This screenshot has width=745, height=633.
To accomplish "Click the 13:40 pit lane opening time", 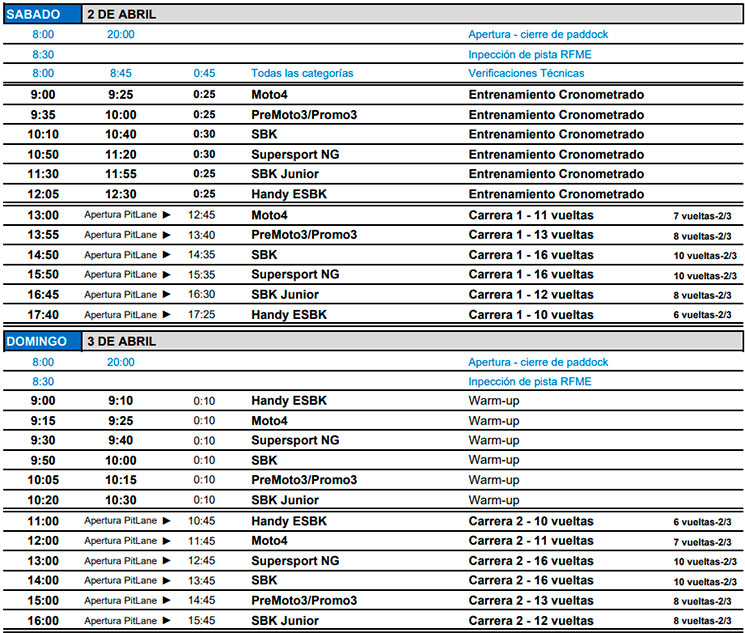I will click(201, 235).
